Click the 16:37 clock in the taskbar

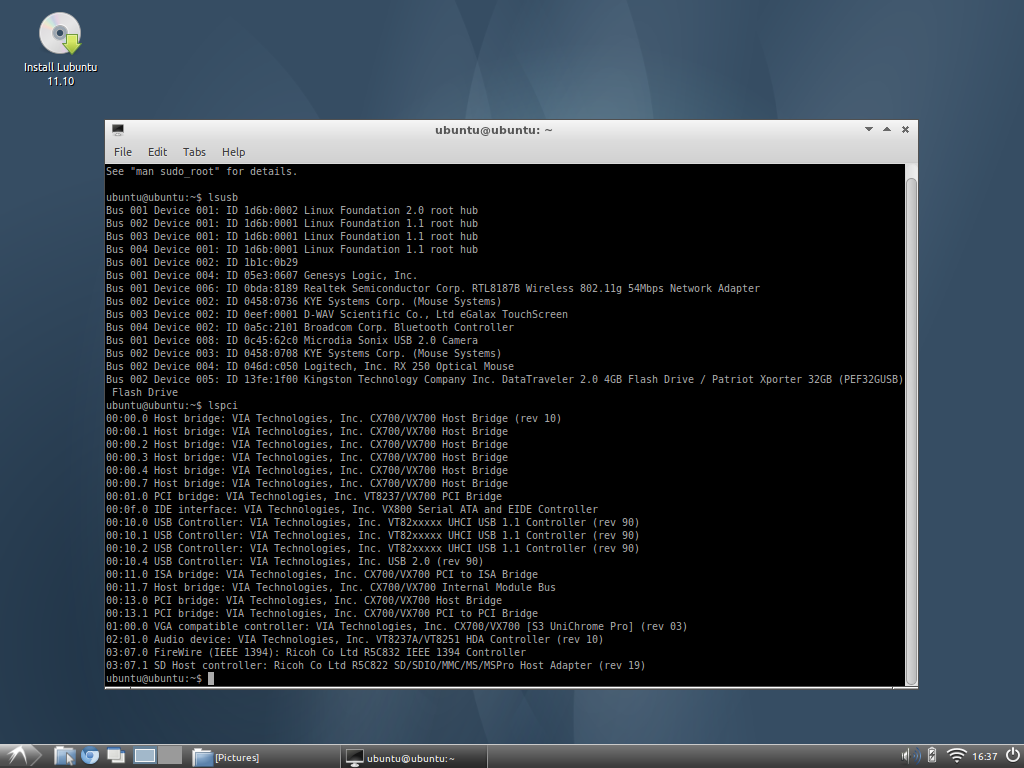pos(985,757)
